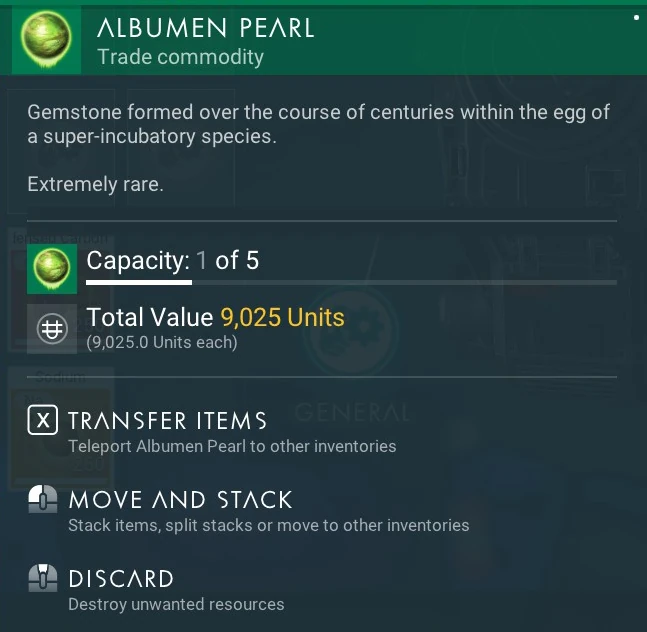This screenshot has height=632, width=647.
Task: Select the Discard option
Action: coord(121,579)
